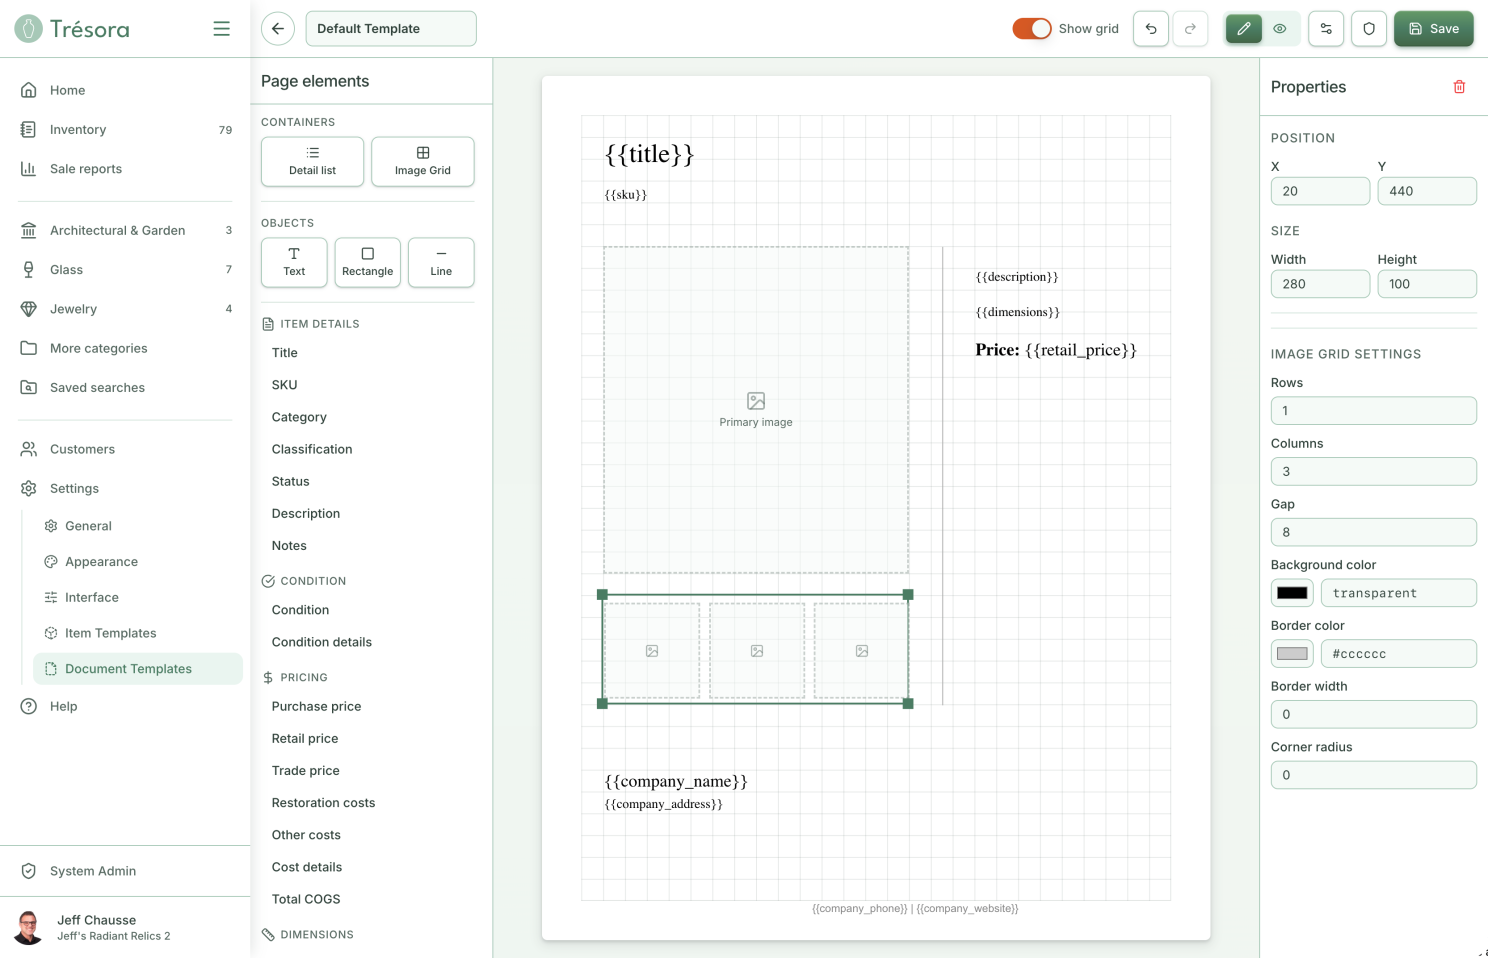Select the {{title}} text on canvas
This screenshot has height=958, width=1488.
tap(649, 154)
